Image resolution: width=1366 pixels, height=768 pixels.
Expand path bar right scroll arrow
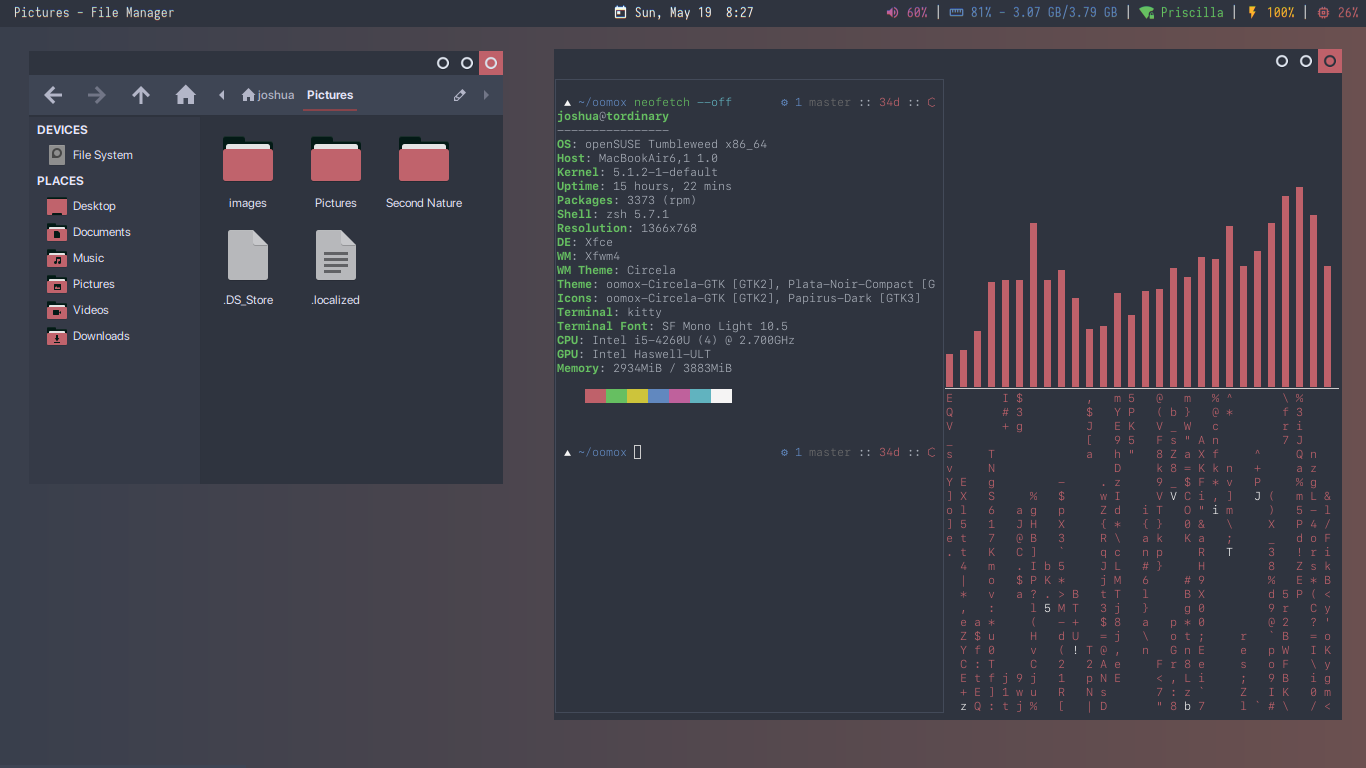(486, 95)
